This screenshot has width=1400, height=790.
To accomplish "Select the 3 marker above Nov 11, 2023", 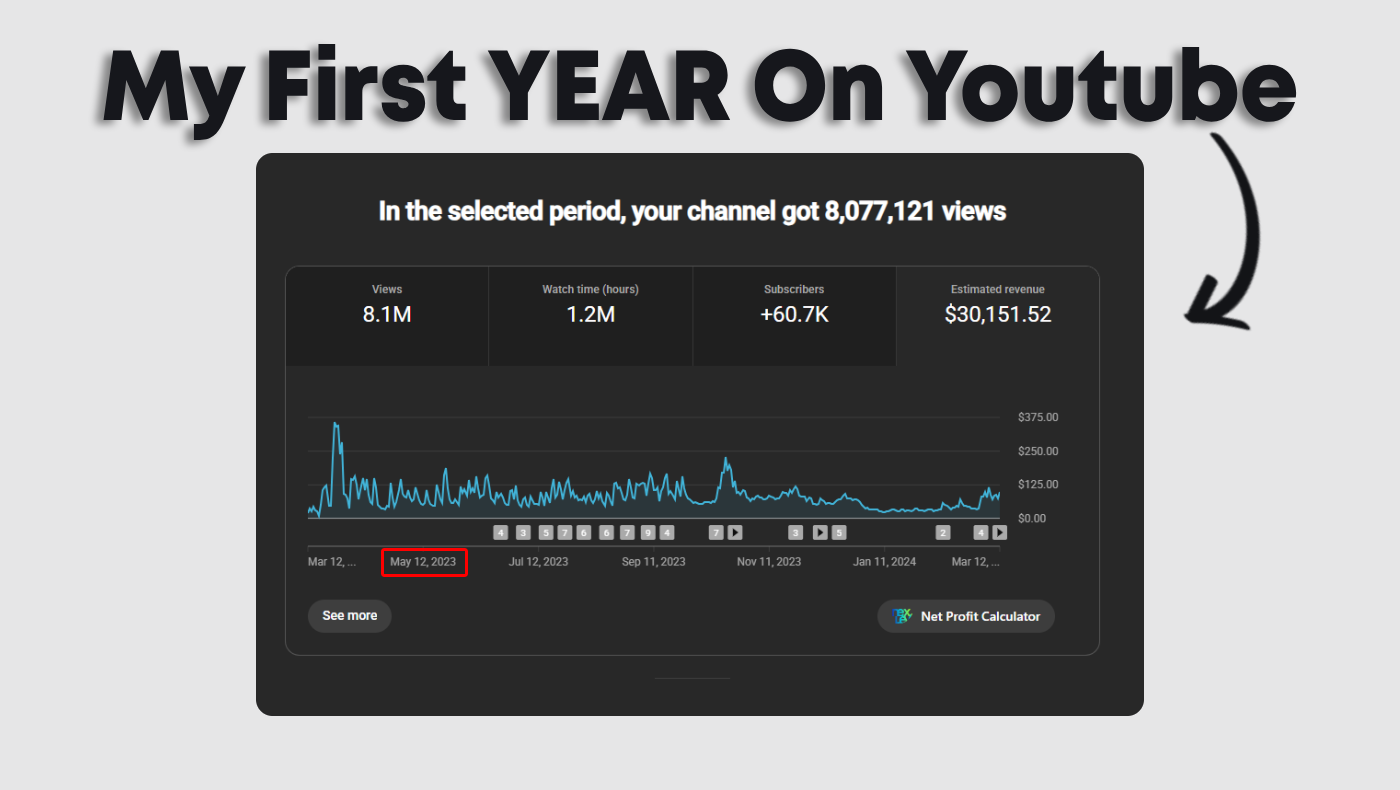I will (x=796, y=533).
